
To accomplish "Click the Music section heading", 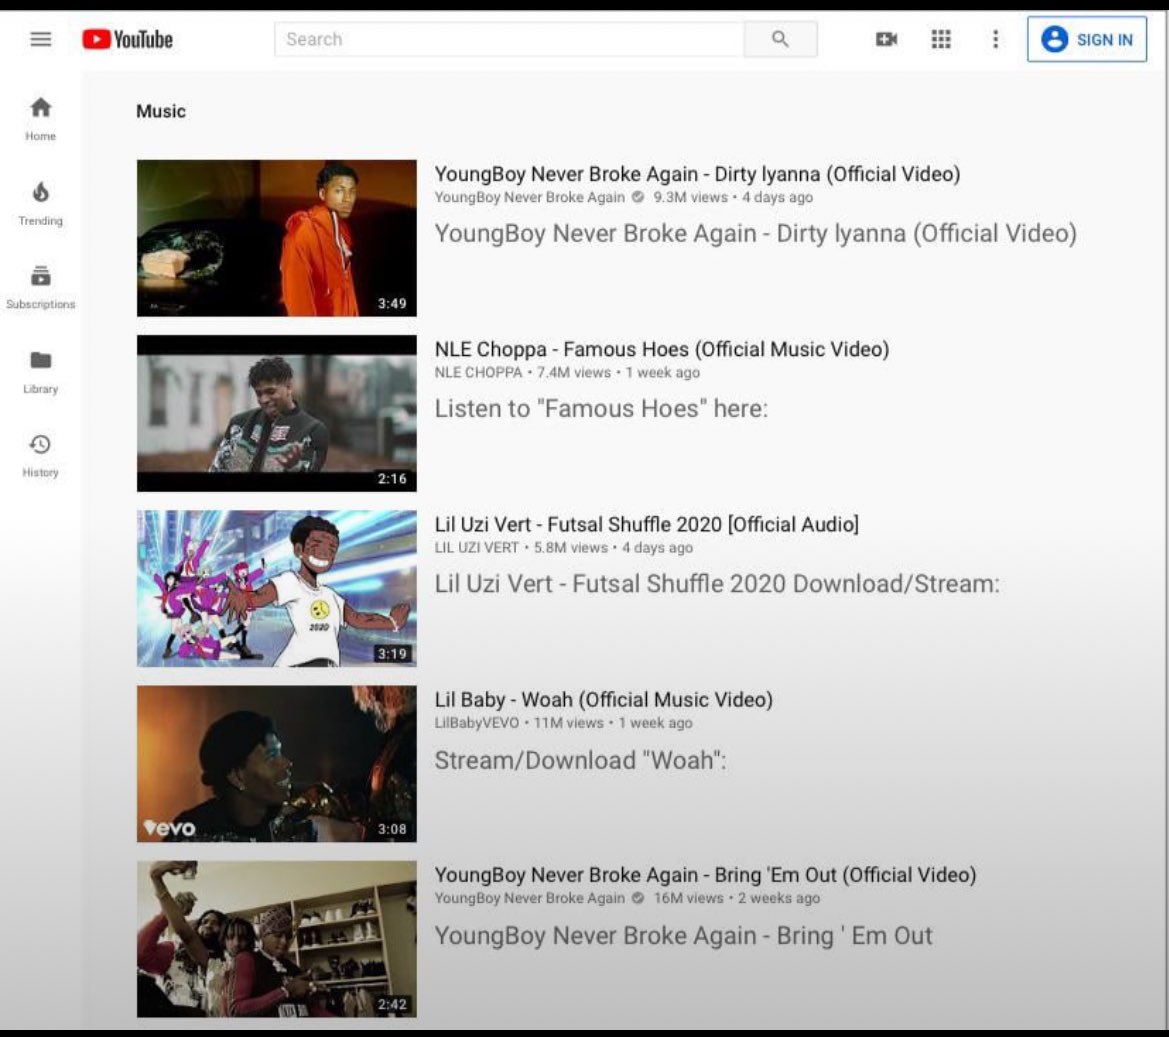I will [x=160, y=111].
